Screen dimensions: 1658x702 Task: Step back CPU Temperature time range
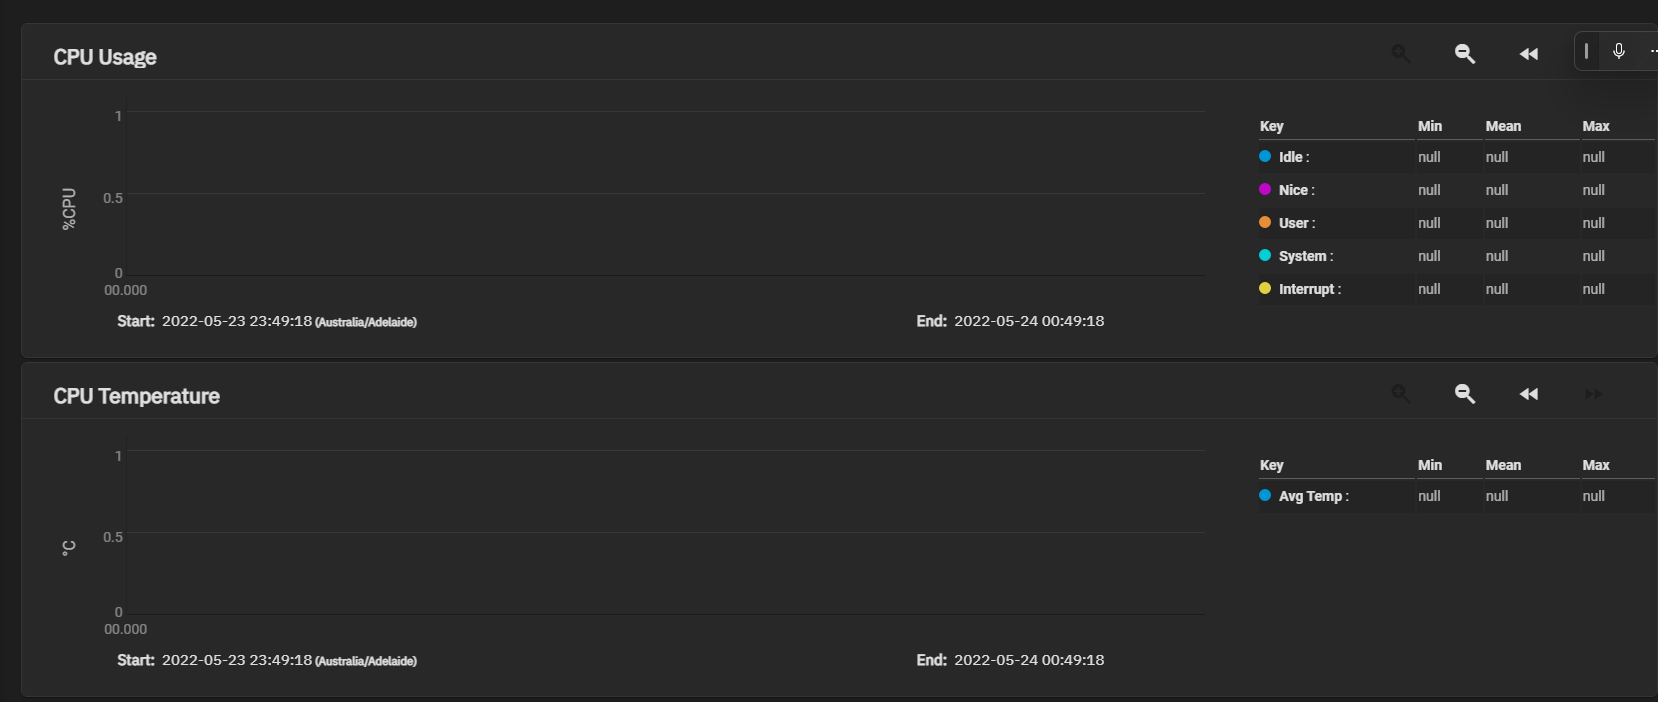click(x=1529, y=394)
